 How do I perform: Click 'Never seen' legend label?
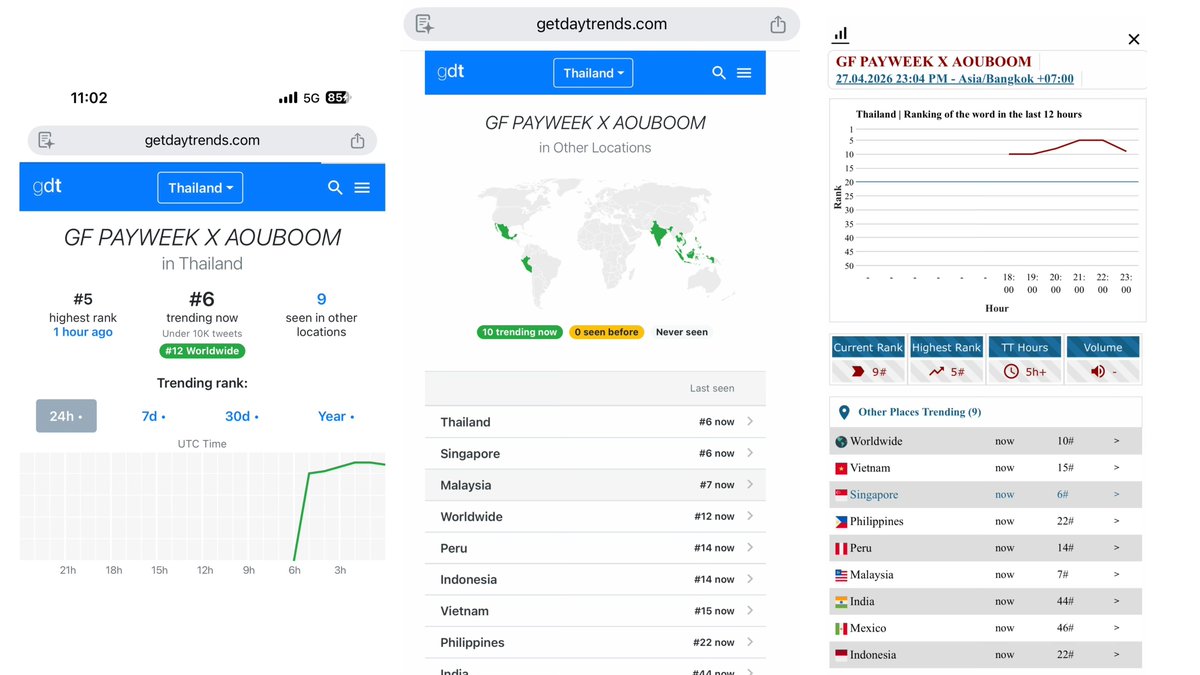(682, 332)
